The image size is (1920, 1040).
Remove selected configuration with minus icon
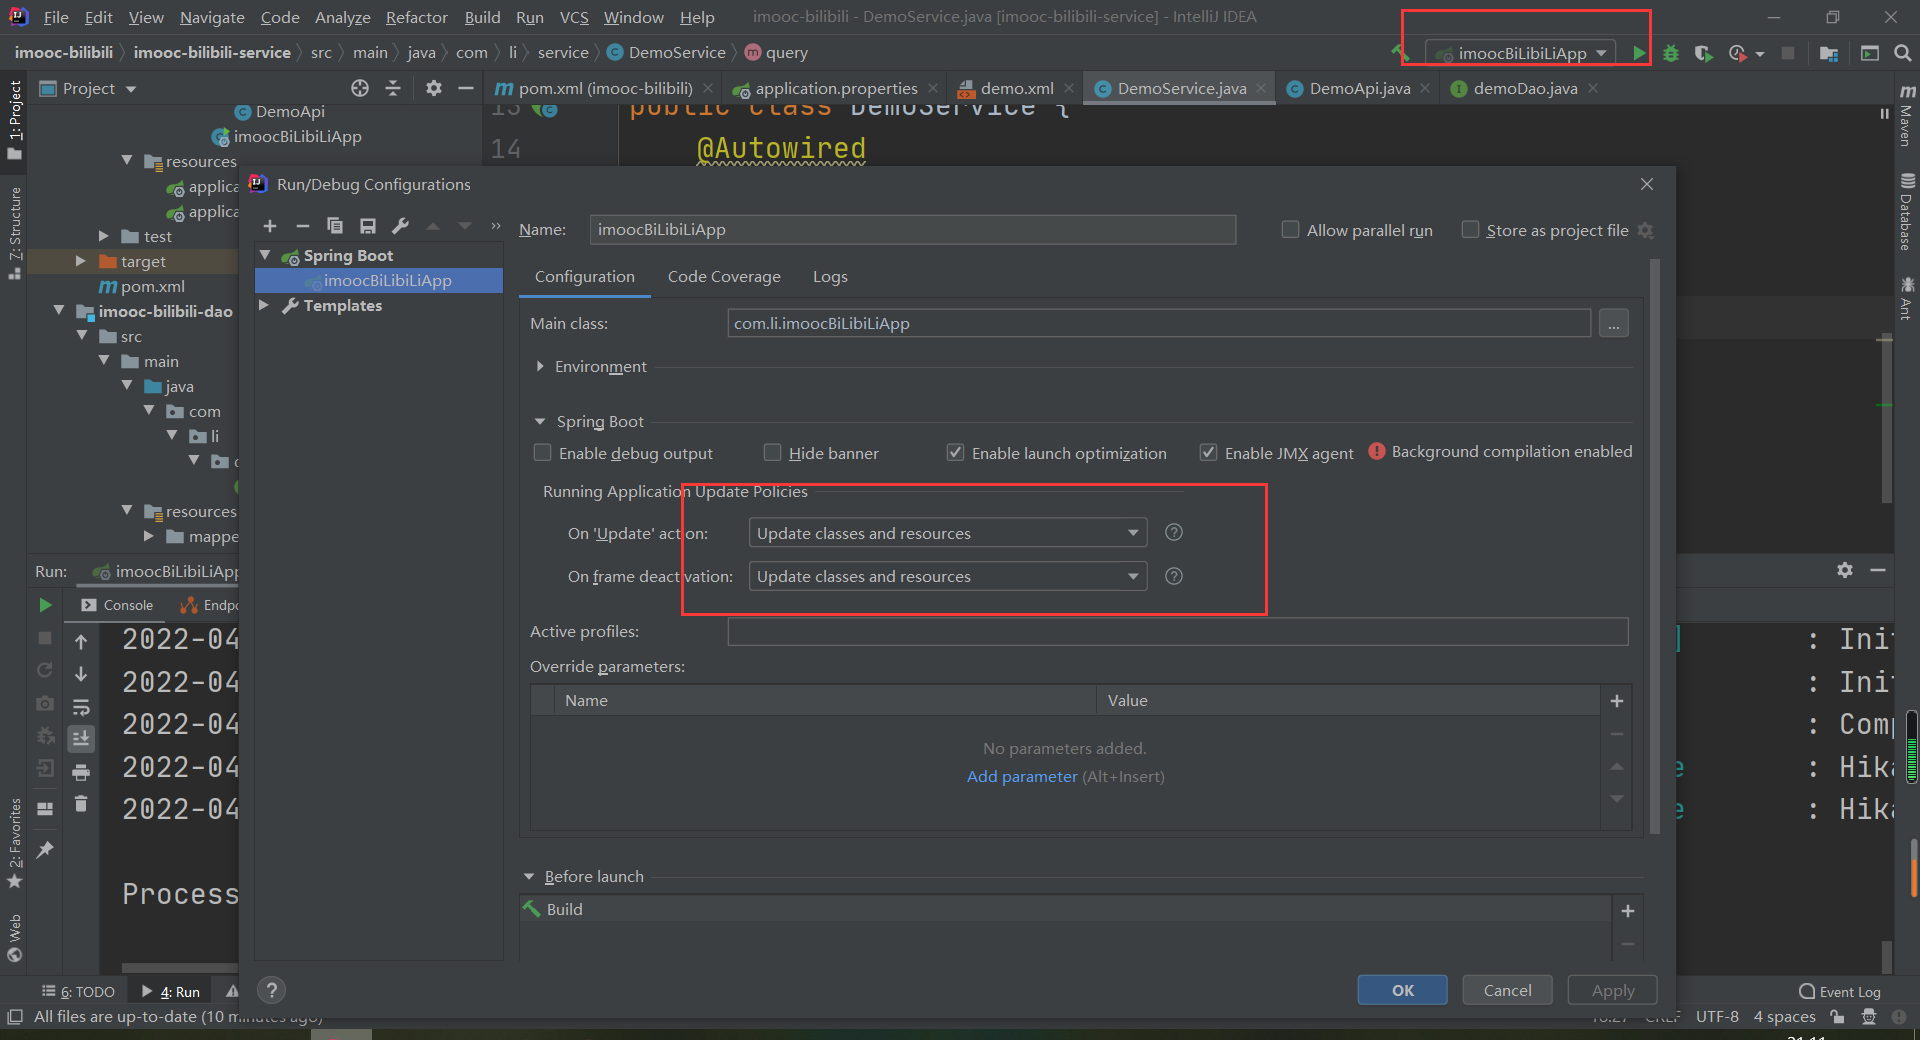pos(303,227)
